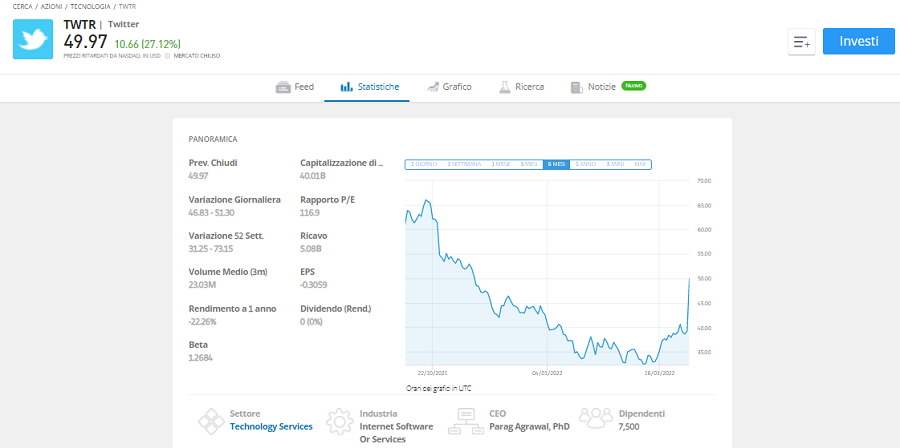Select the Statistiche tab
This screenshot has height=448, width=900.
tap(370, 87)
